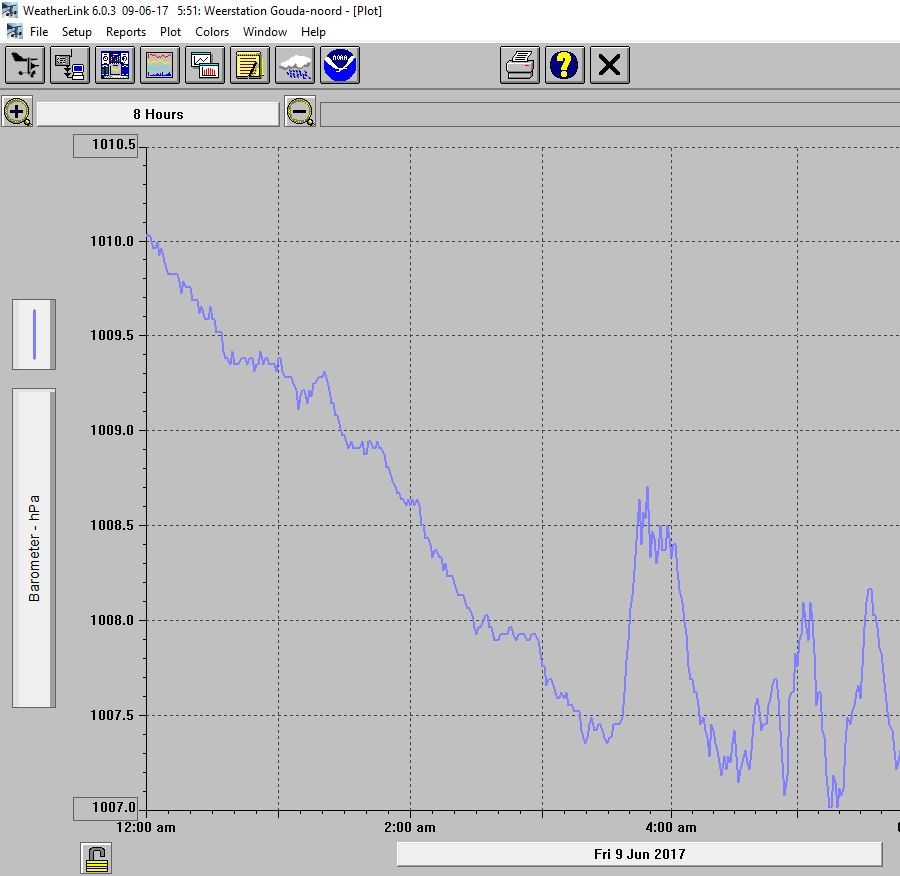Open the Reports menu

click(126, 32)
